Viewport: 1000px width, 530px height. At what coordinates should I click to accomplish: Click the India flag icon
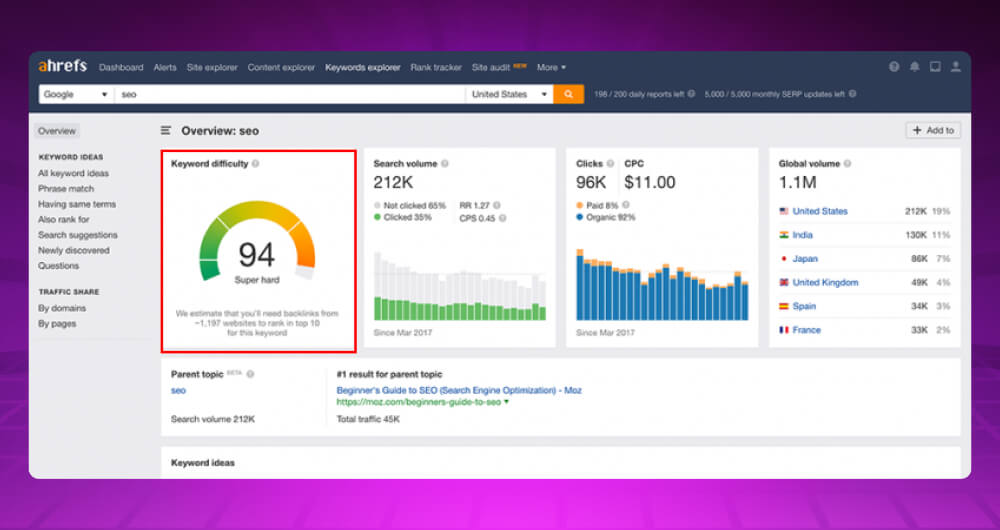click(784, 235)
